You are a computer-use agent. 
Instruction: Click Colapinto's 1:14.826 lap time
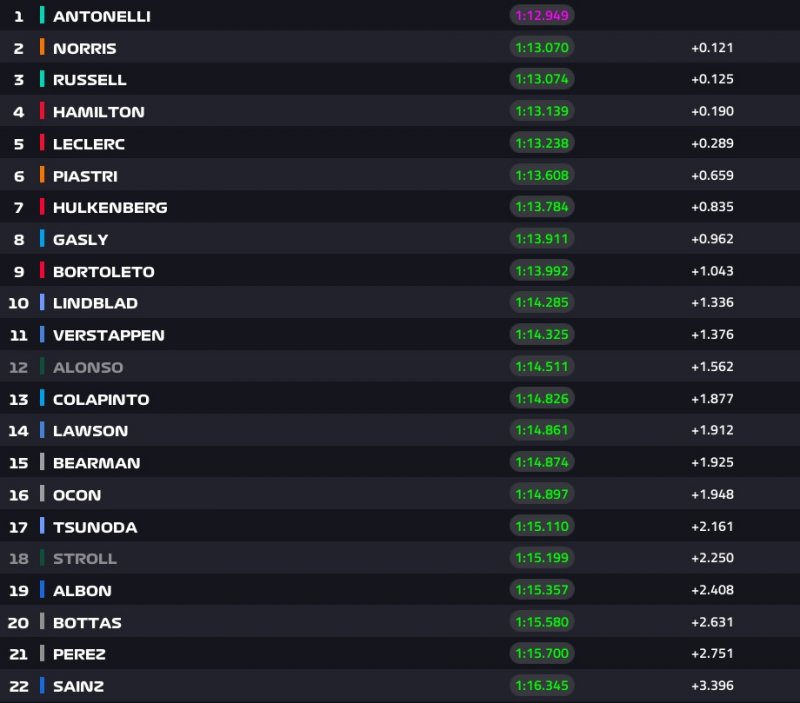542,398
